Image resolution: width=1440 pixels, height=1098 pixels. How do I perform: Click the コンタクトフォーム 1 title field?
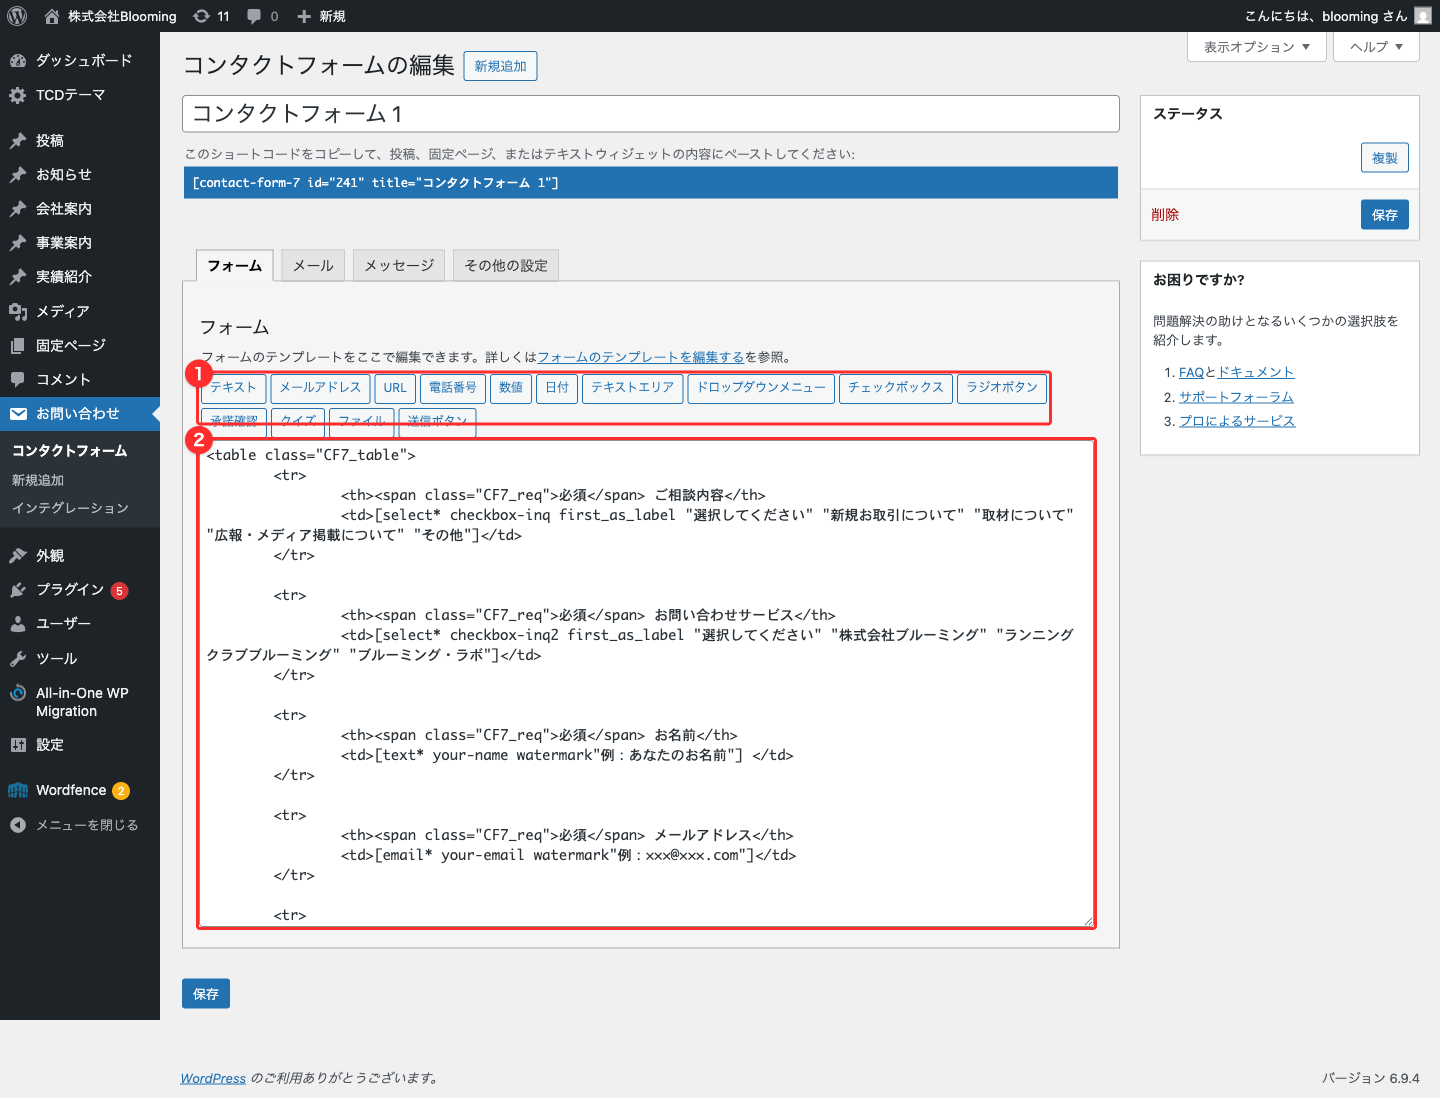click(651, 114)
